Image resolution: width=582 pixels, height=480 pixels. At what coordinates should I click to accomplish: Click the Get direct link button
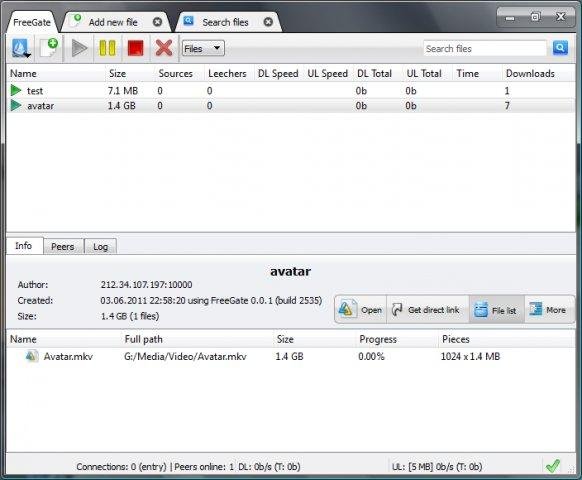(x=428, y=310)
